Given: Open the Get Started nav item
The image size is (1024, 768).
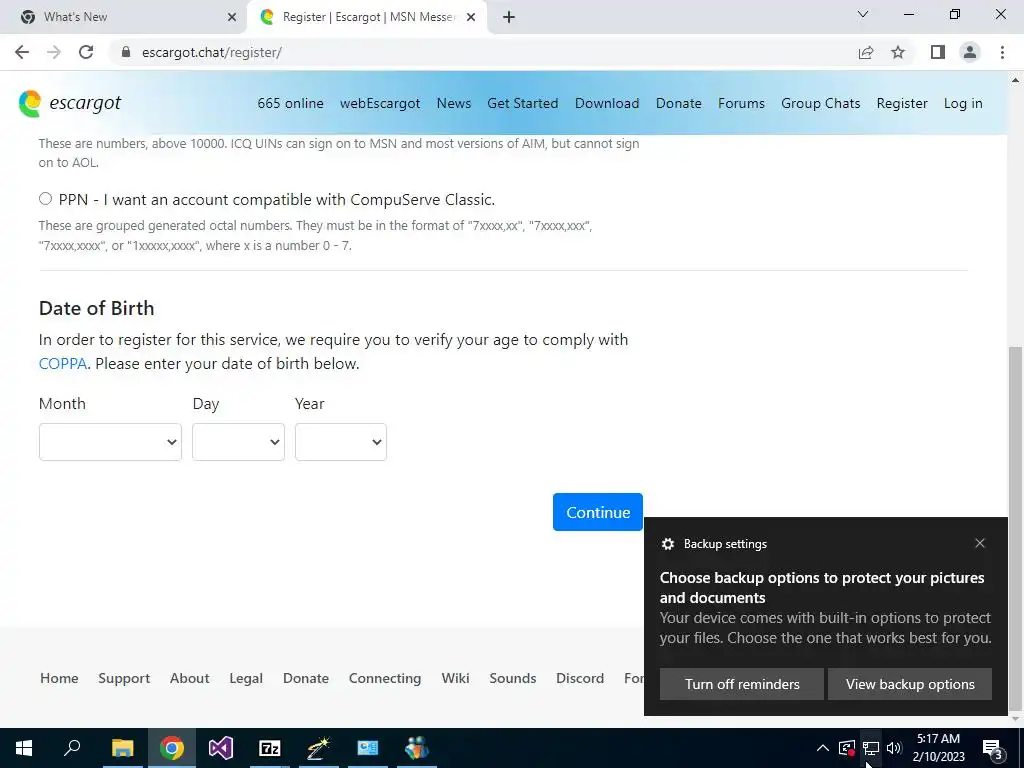Looking at the screenshot, I should [522, 103].
